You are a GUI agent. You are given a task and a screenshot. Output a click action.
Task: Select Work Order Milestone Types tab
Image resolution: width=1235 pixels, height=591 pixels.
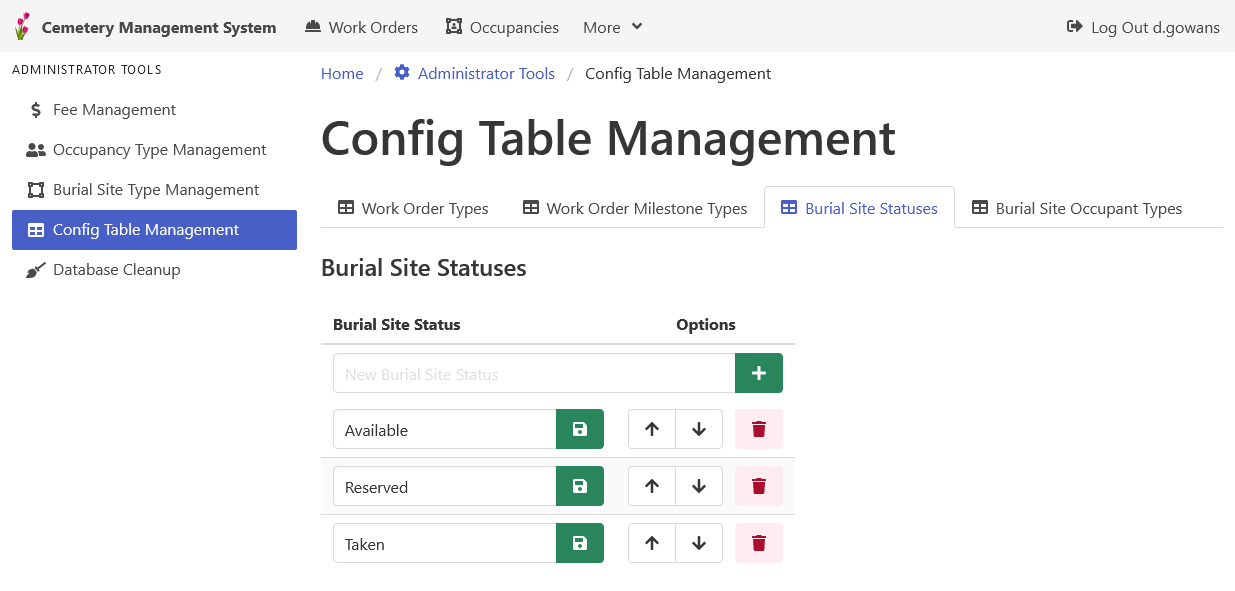(634, 208)
